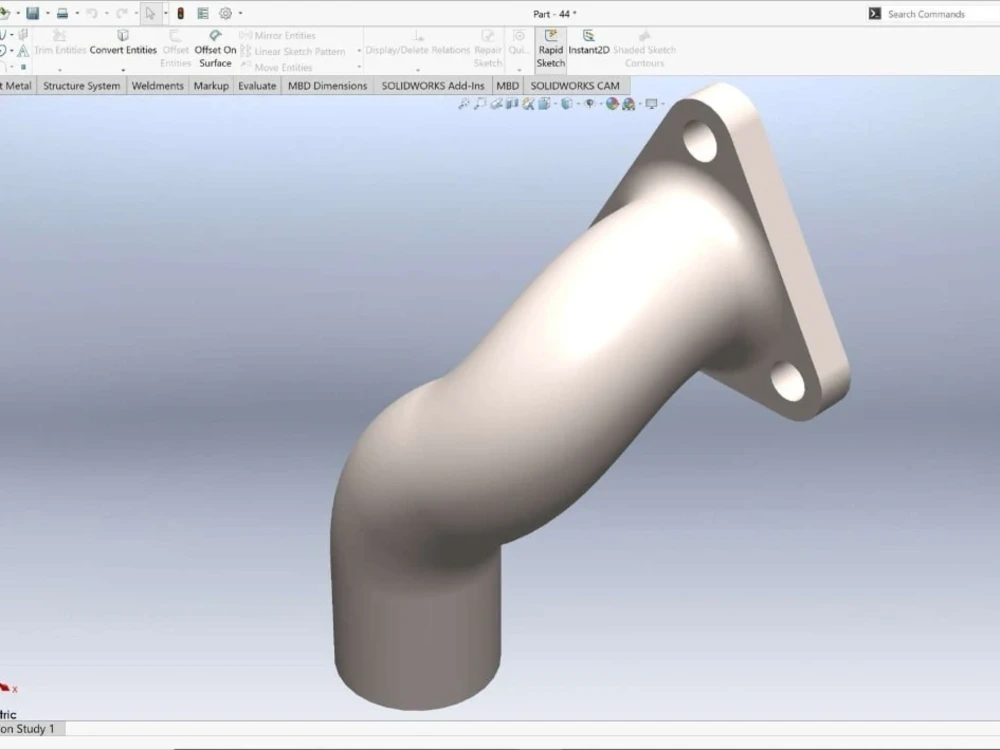The width and height of the screenshot is (1000, 750).
Task: Open MBD Dimensions tab
Action: (x=327, y=85)
